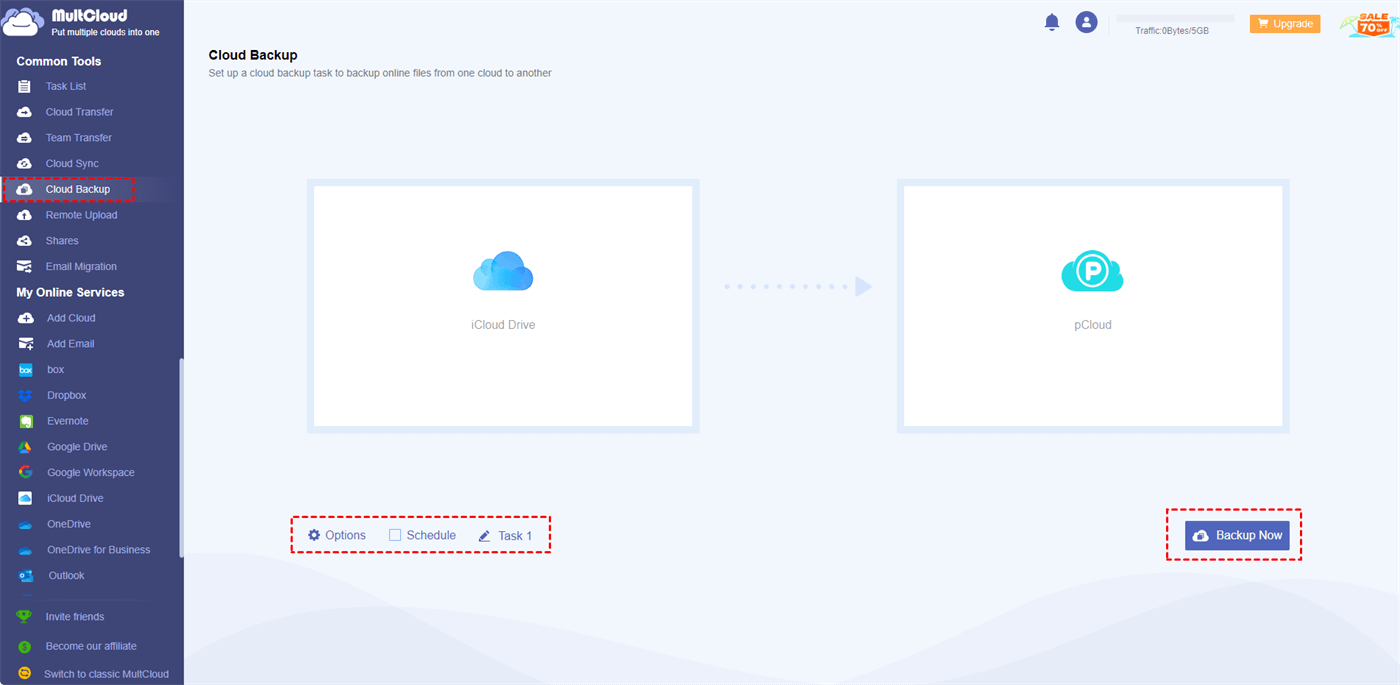Click the Team Transfer icon
1400x685 pixels.
(25, 138)
